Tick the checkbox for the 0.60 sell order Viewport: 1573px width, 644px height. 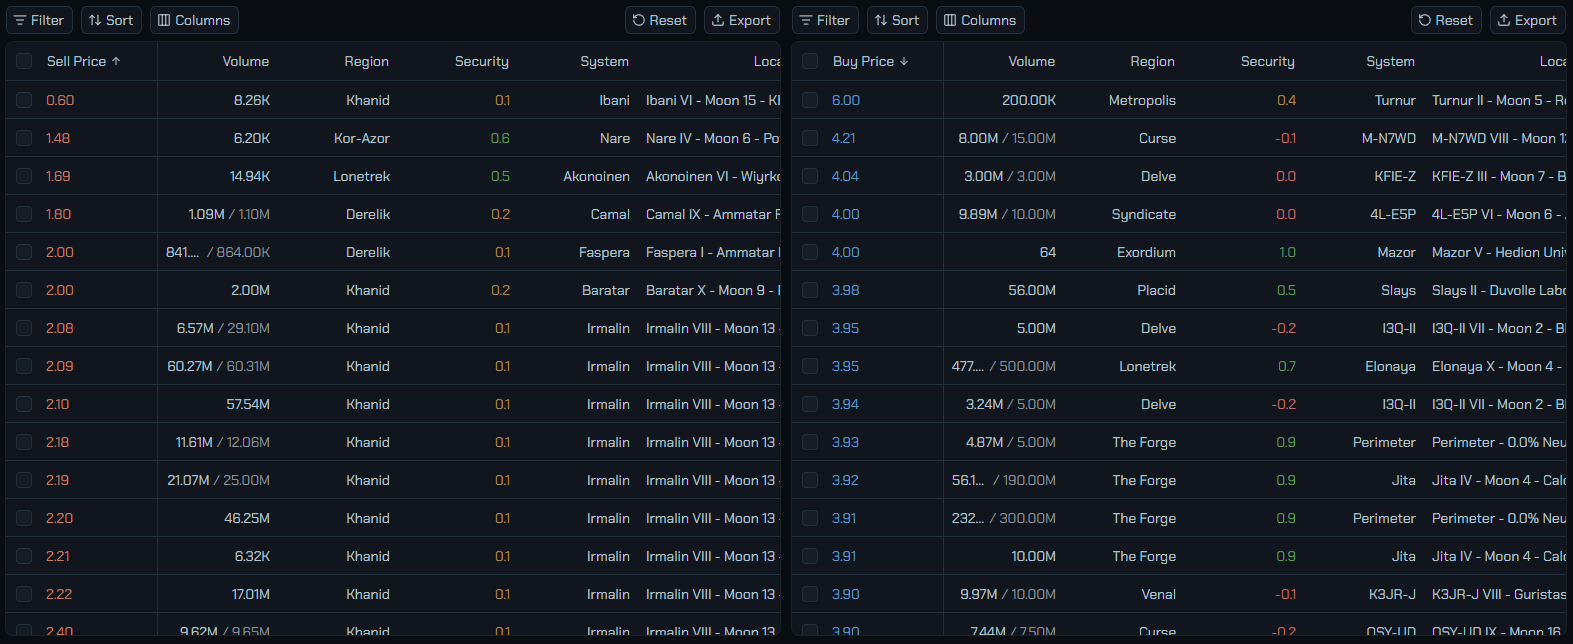pos(24,100)
